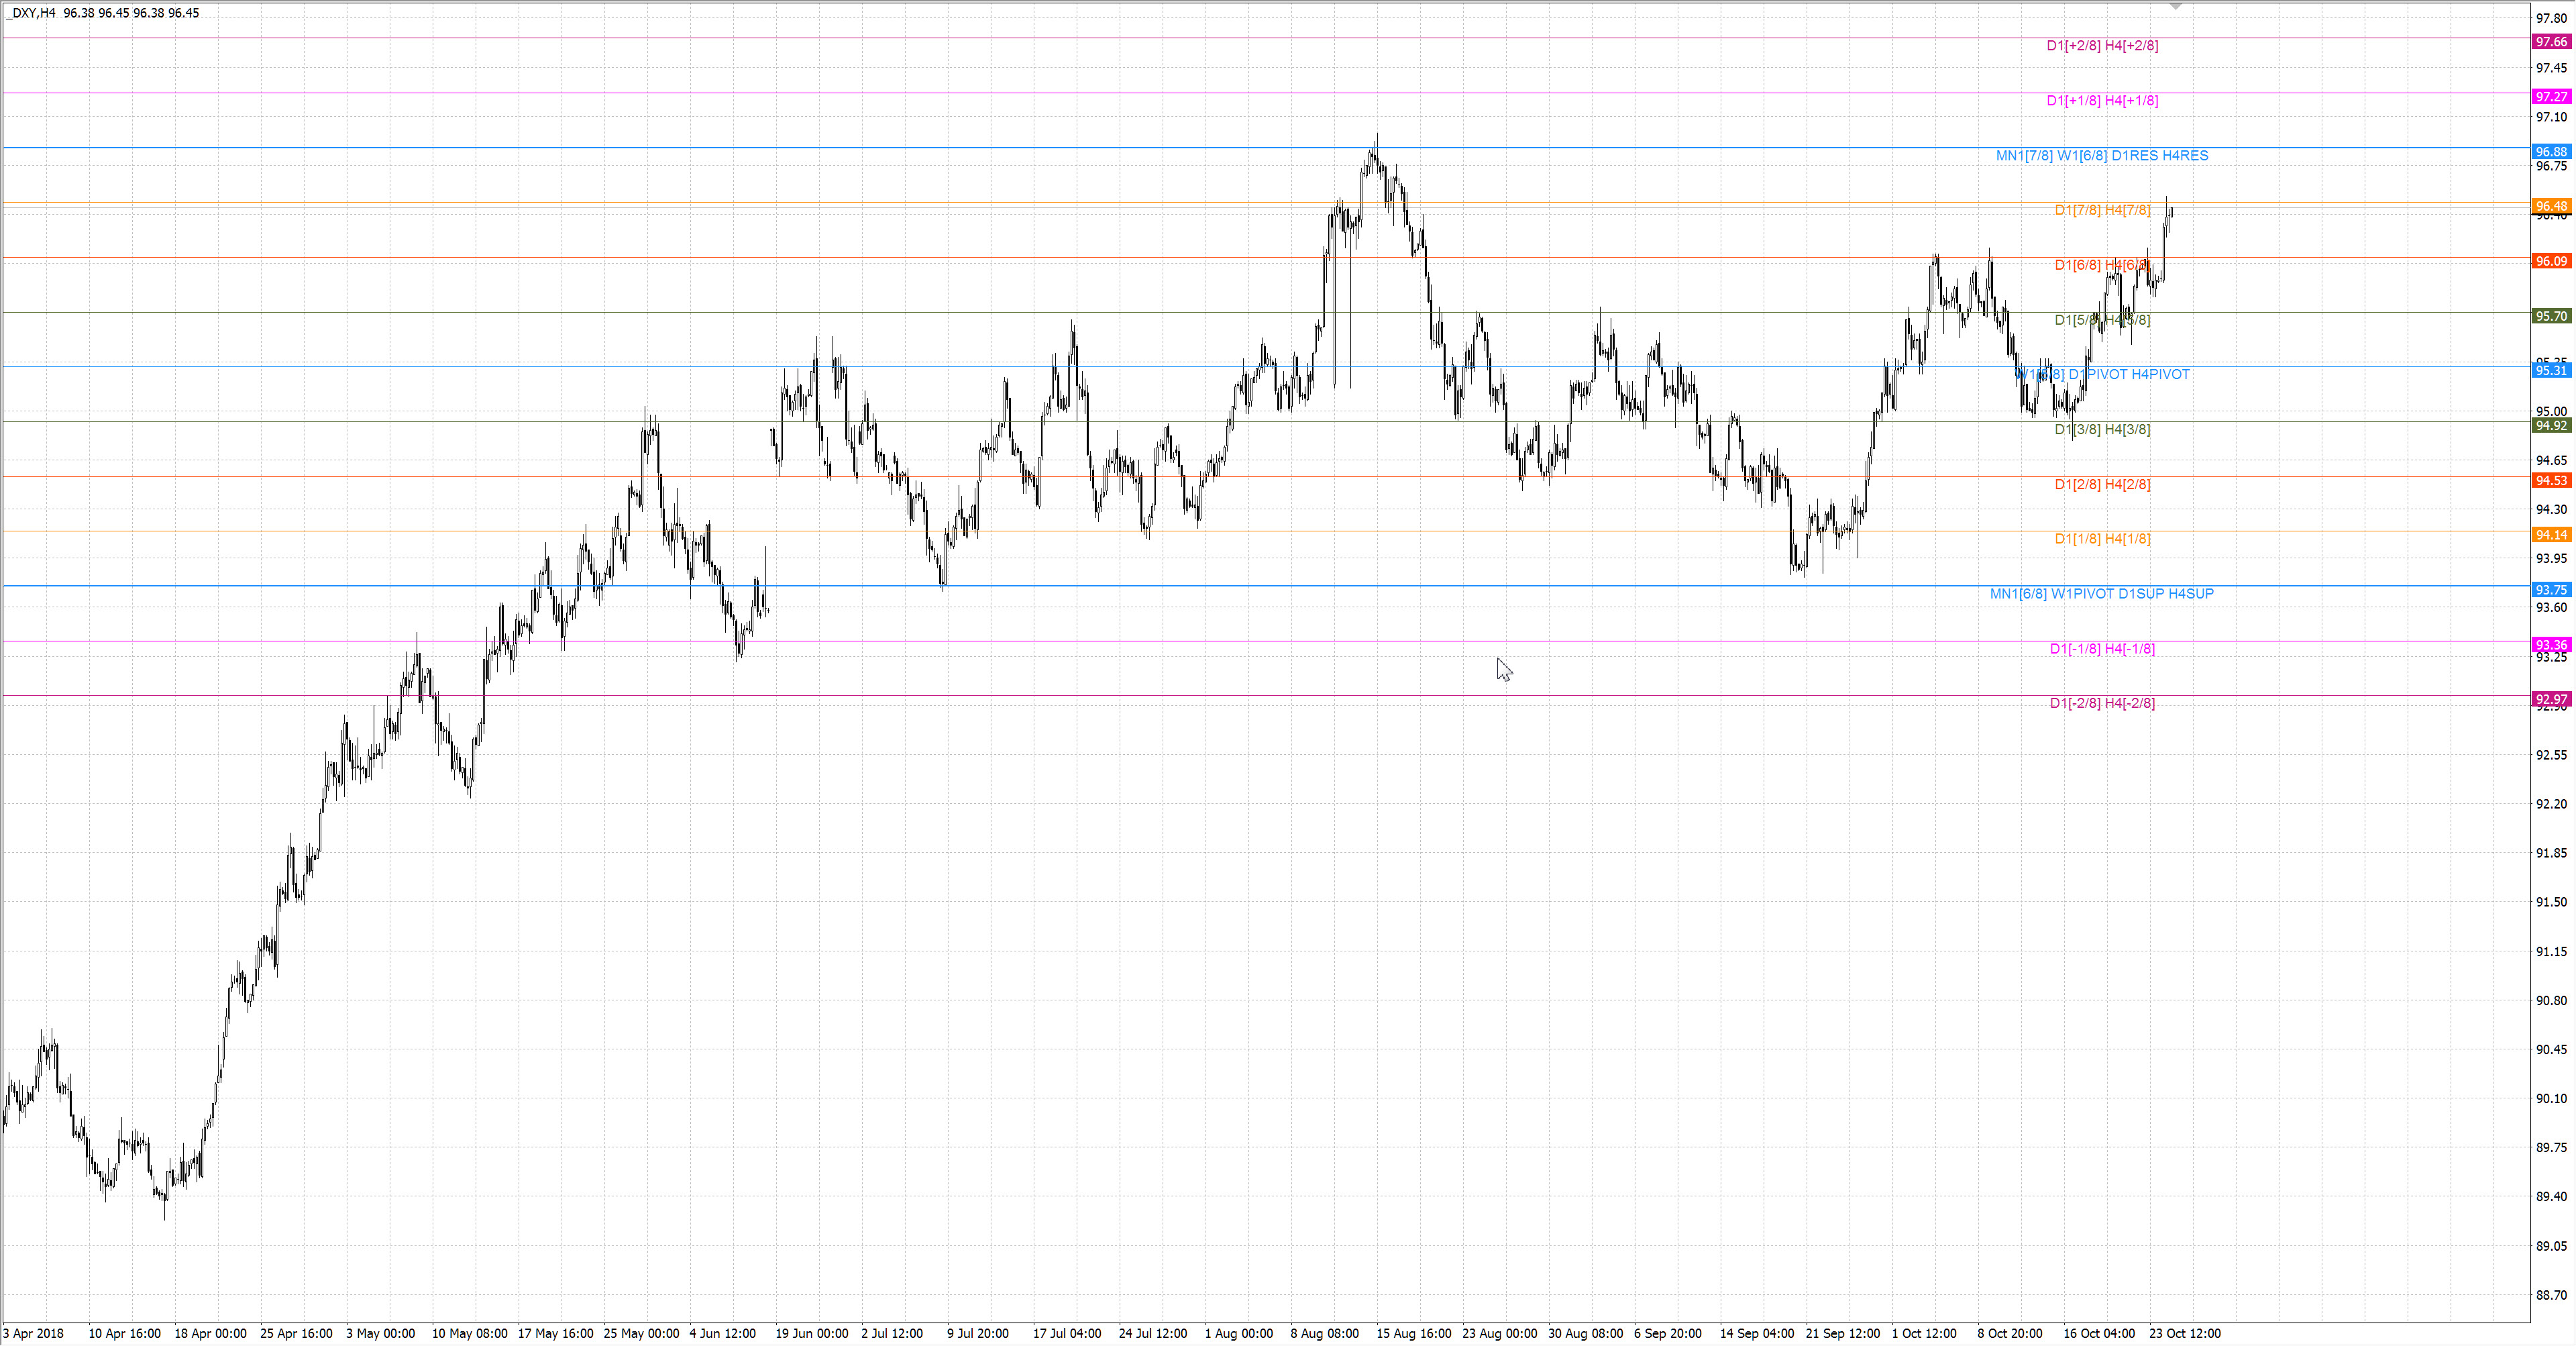Select the D1[+1/8] H4[+1/8] level label
Screen dimensions: 2576x1346
click(2101, 101)
